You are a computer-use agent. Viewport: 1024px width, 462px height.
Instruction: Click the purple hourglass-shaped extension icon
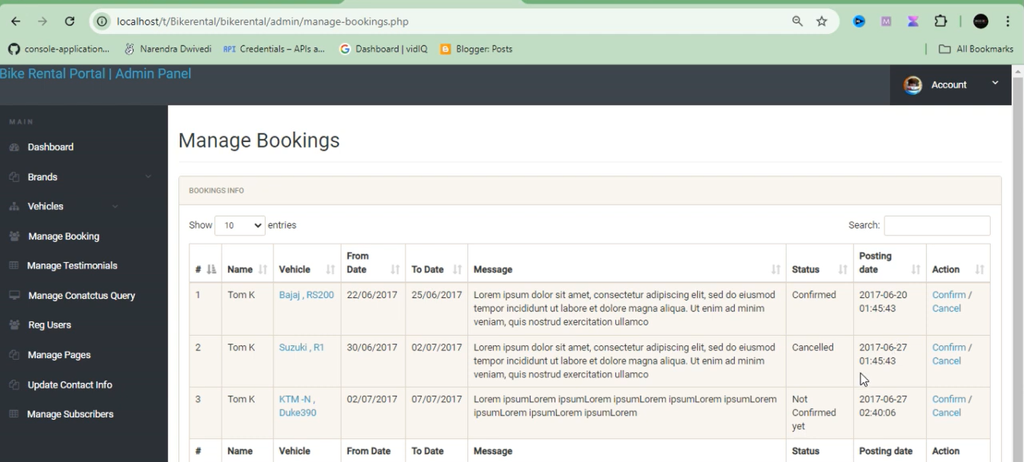913,22
